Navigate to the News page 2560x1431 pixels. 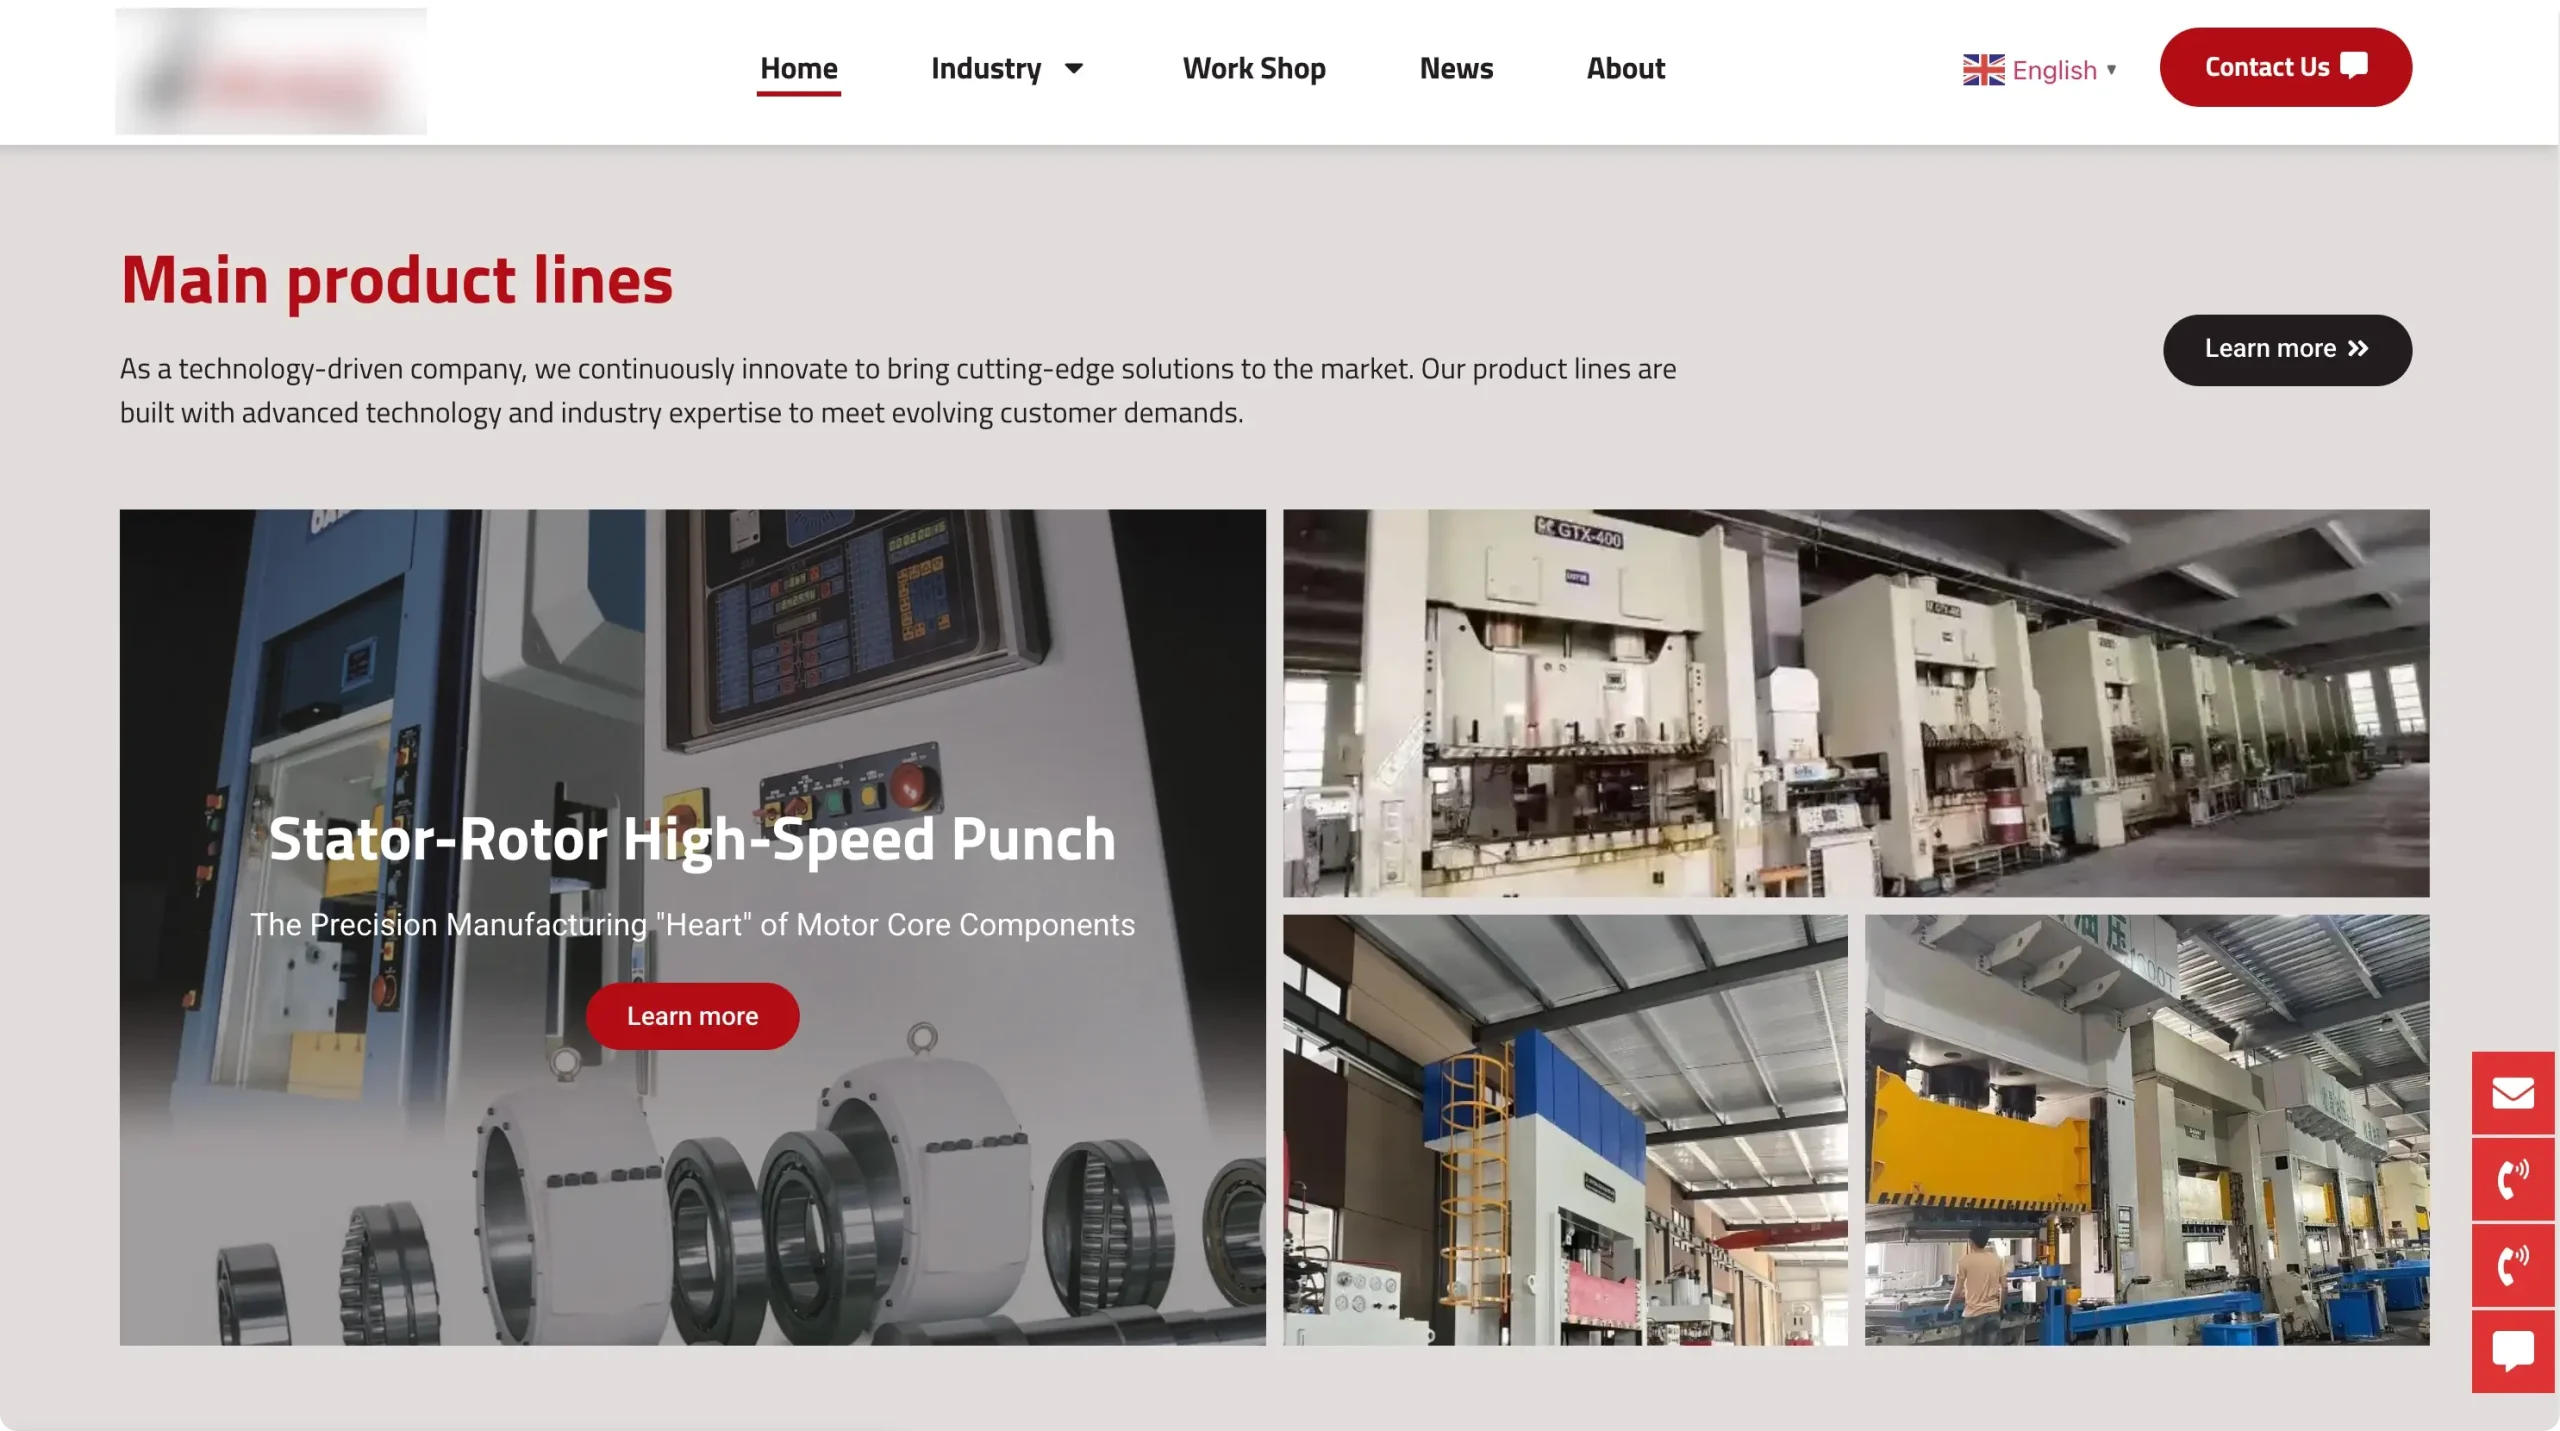1456,68
